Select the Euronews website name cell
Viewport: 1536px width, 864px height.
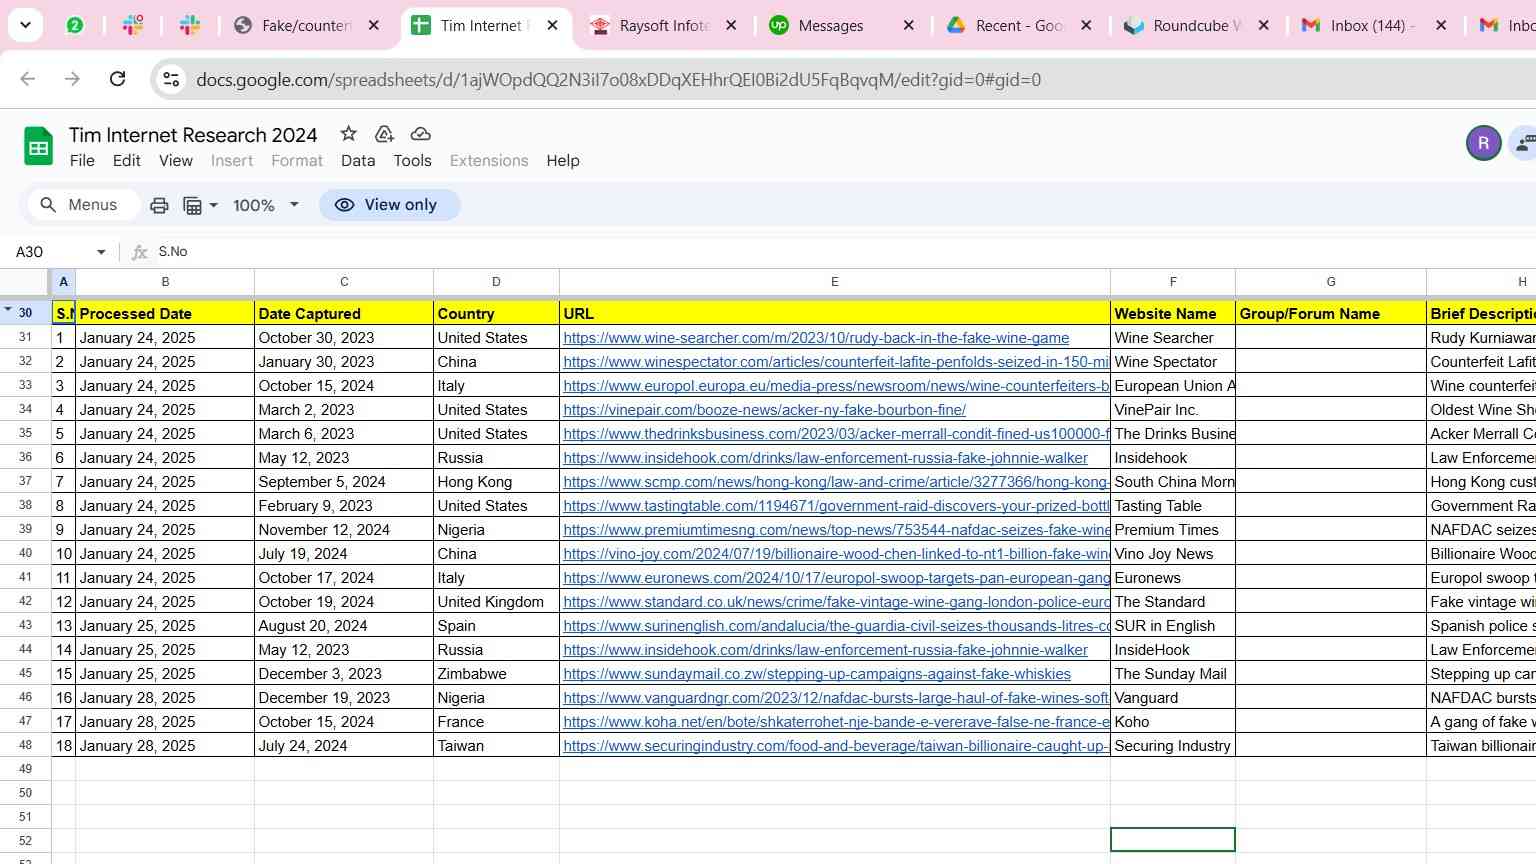(1173, 578)
